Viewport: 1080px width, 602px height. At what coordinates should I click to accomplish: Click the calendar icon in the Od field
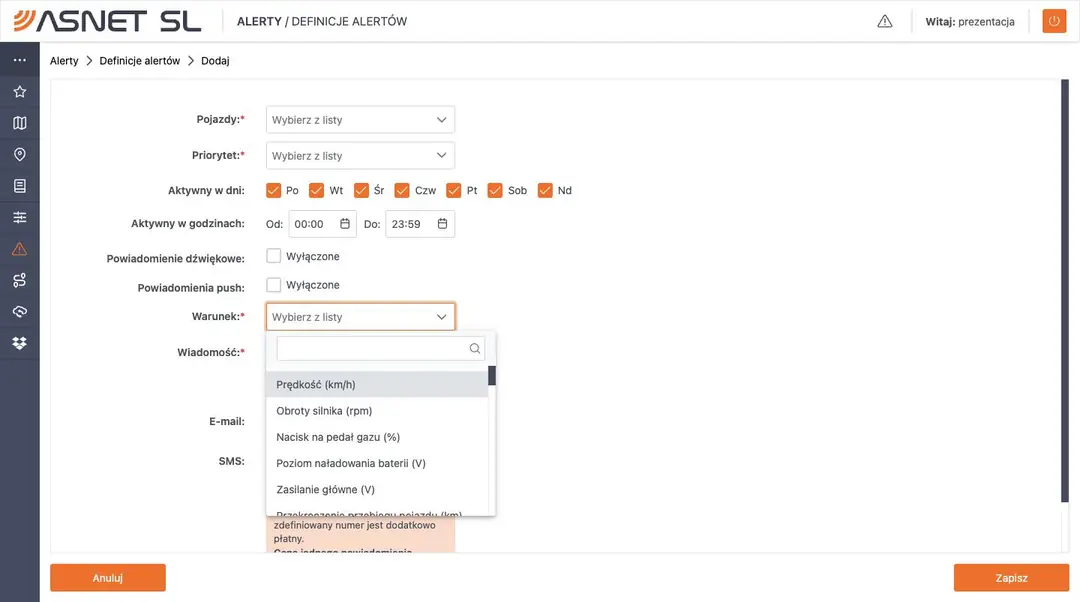pyautogui.click(x=345, y=223)
